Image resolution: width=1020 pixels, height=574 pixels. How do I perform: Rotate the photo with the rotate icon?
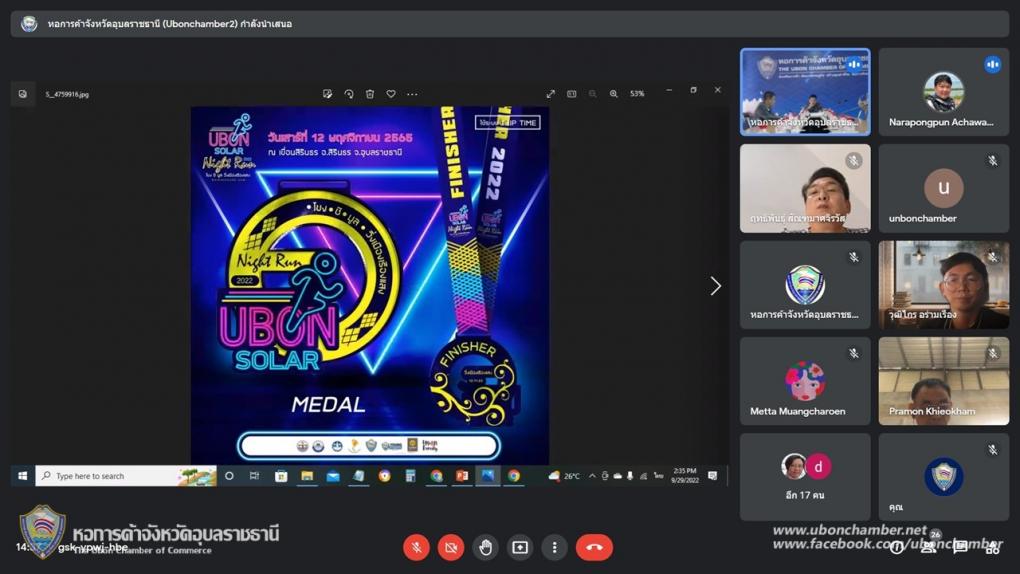click(x=349, y=94)
